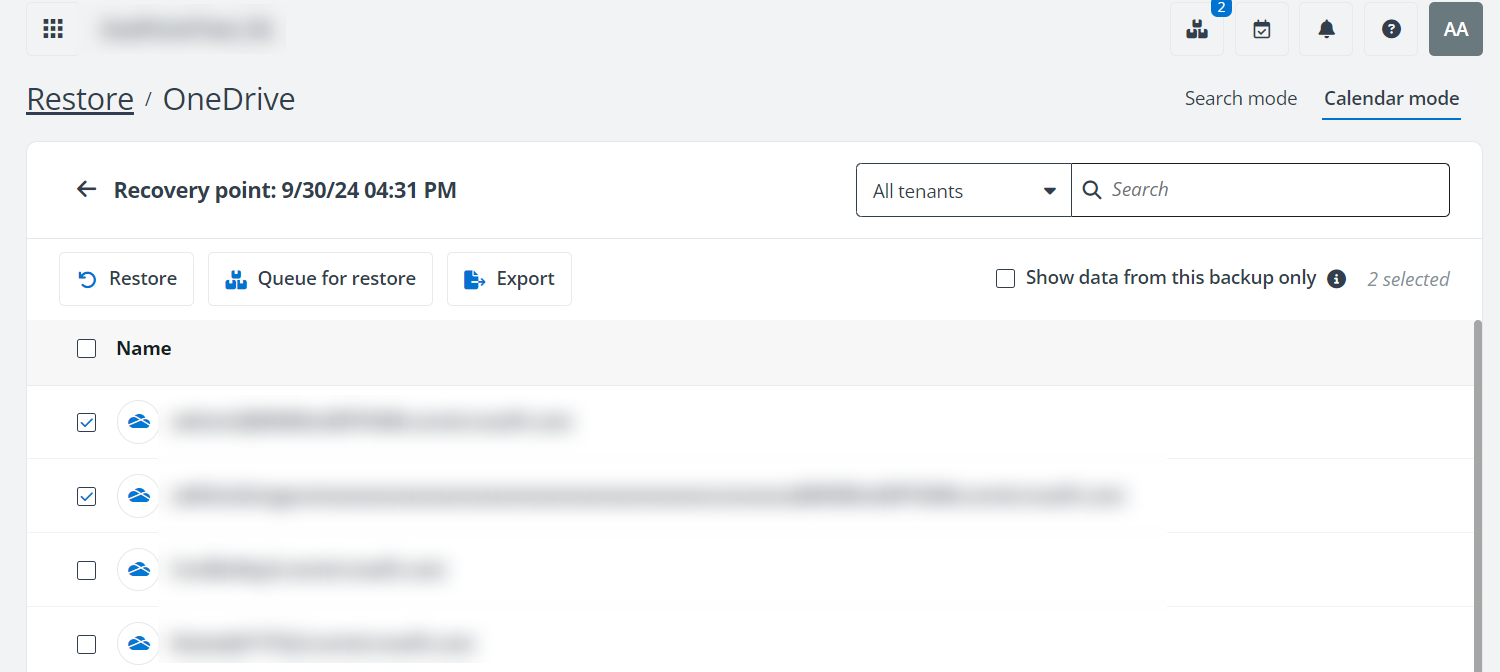Image resolution: width=1500 pixels, height=672 pixels.
Task: Click the search magnifier icon
Action: [1091, 189]
